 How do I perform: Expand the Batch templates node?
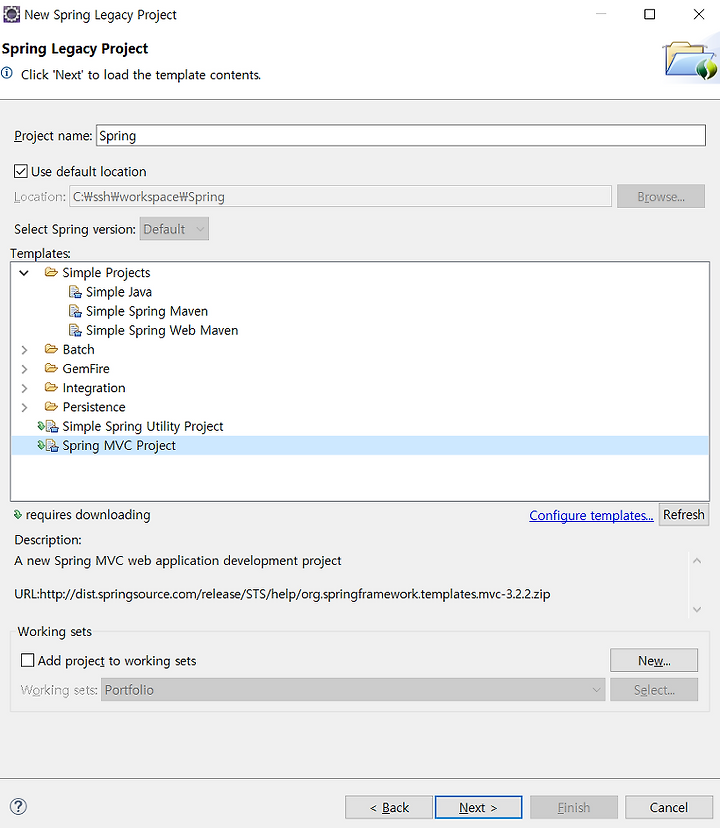tap(24, 350)
